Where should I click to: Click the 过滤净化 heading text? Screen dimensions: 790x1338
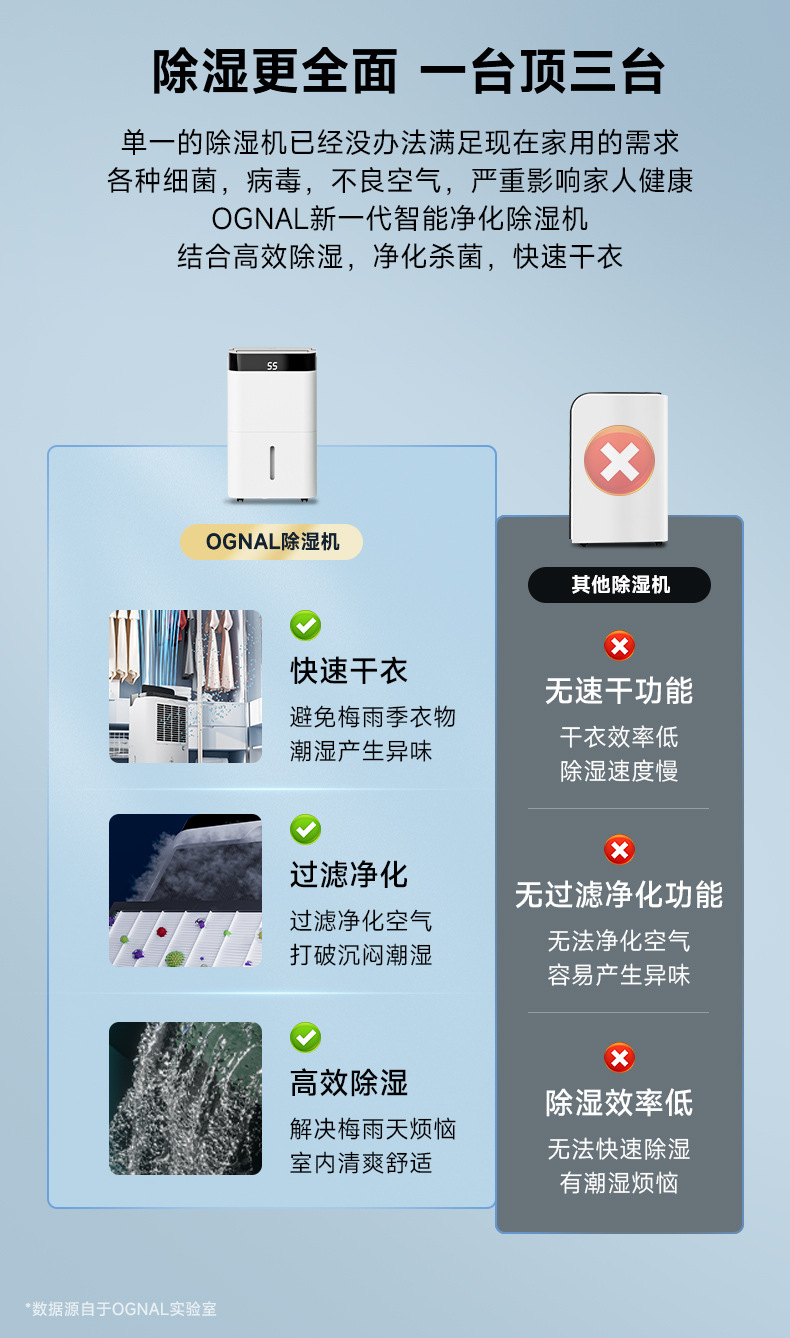point(349,874)
